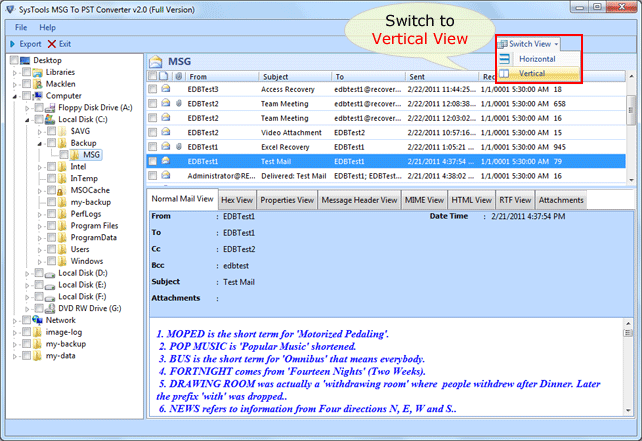The height and width of the screenshot is (441, 642).
Task: Expand the Users folder node
Action: click(40, 250)
